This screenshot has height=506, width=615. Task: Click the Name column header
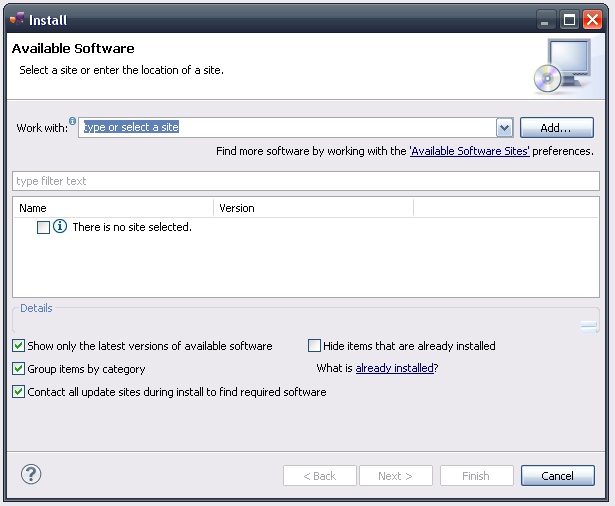pyautogui.click(x=113, y=208)
